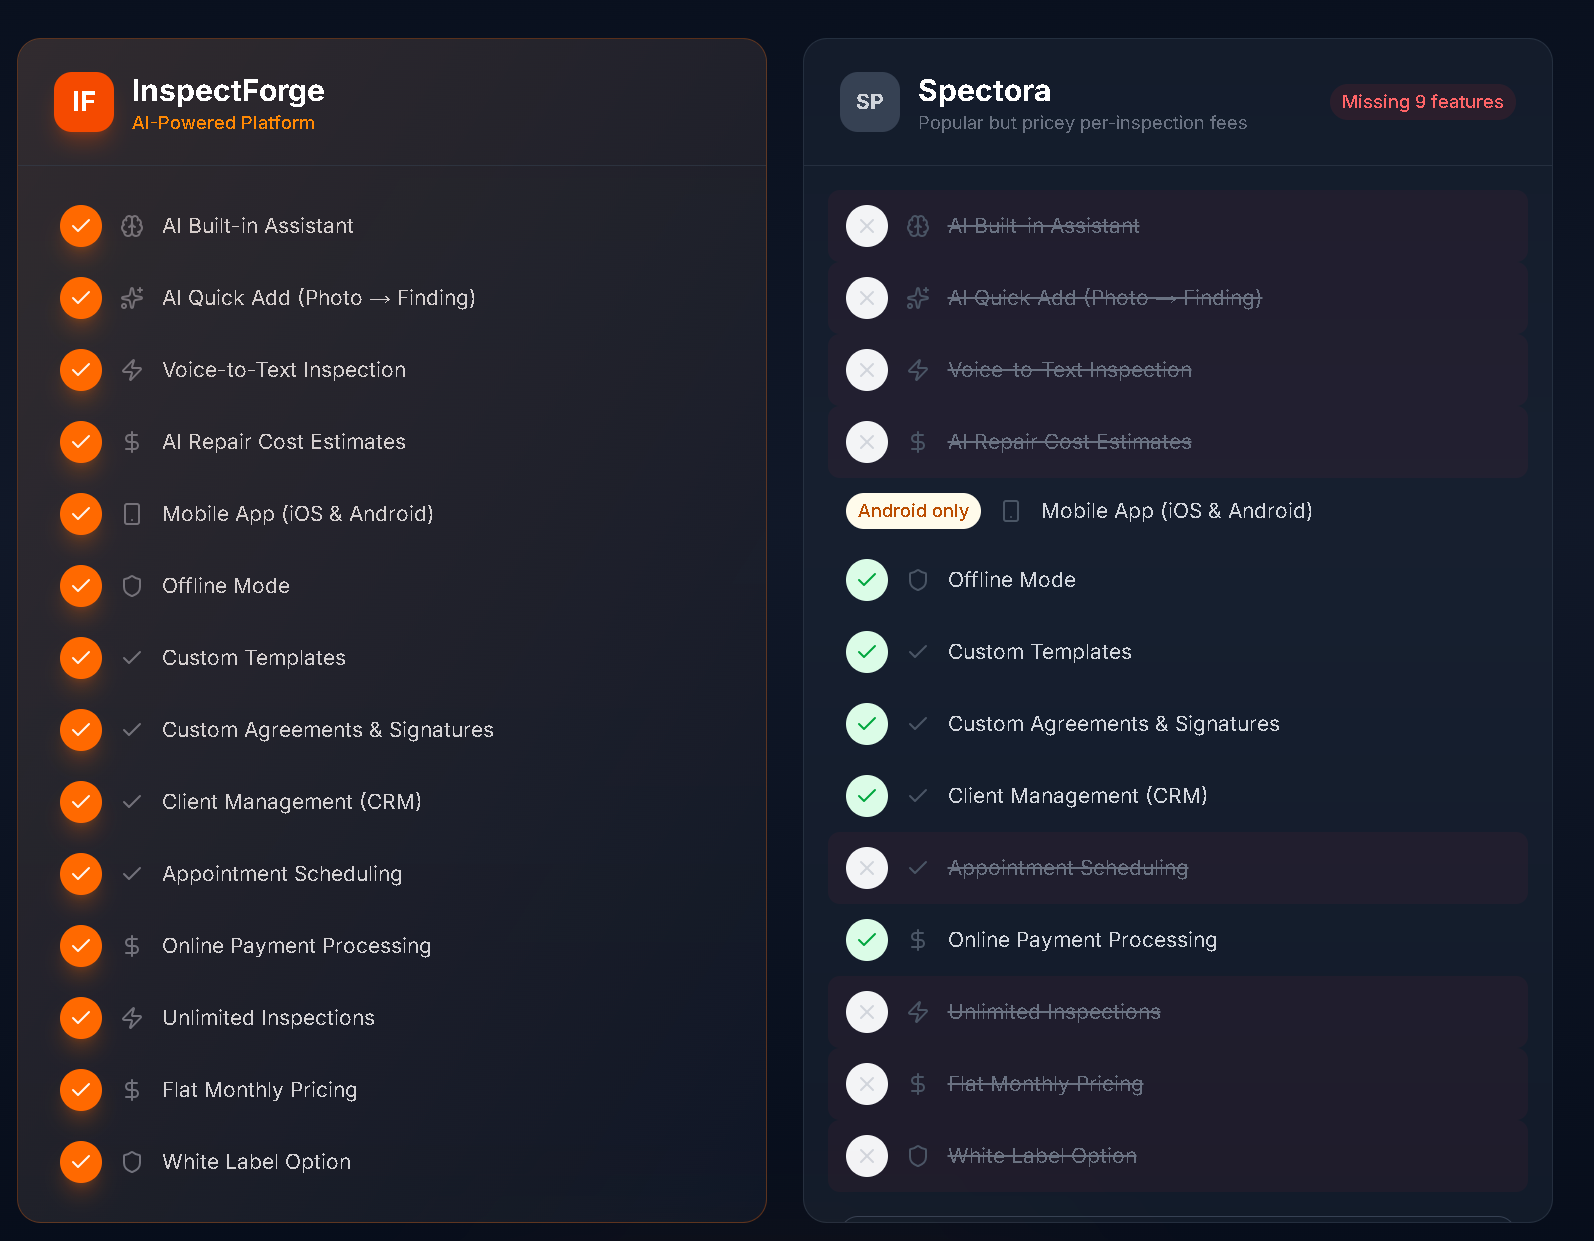The width and height of the screenshot is (1594, 1241).
Task: Click green checkmark for Spectora Offline Mode
Action: point(867,580)
